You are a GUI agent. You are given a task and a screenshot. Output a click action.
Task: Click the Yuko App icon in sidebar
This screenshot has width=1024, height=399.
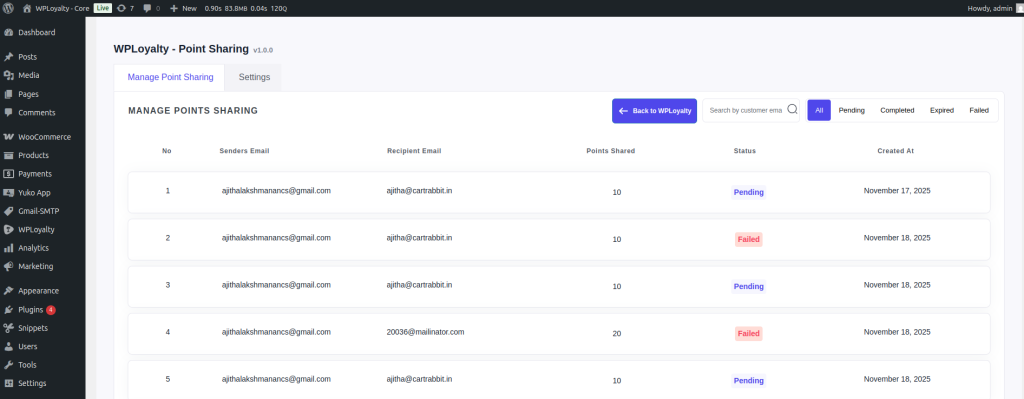pos(8,193)
